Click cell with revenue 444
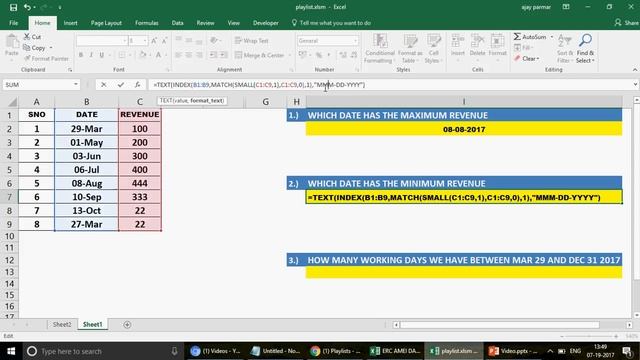The height and width of the screenshot is (360, 640). (x=140, y=183)
